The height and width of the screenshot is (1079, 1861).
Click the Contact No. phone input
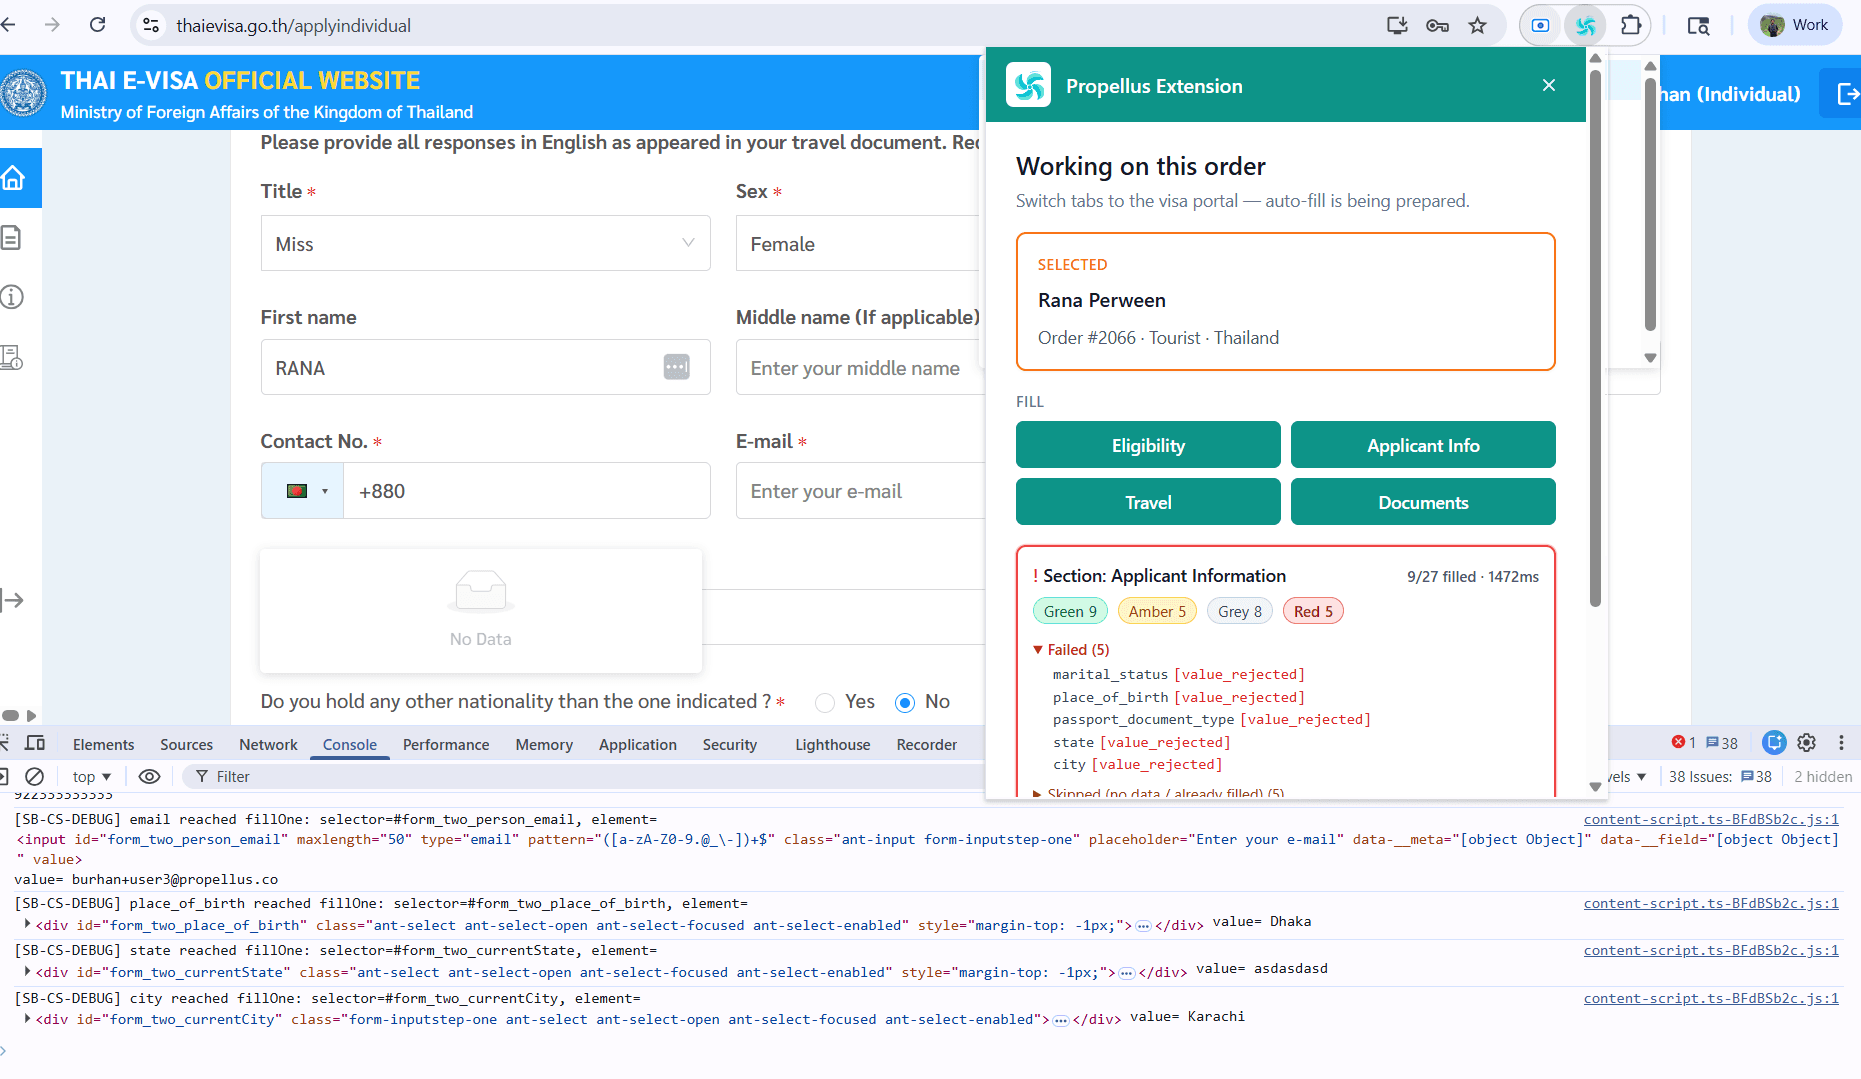pos(526,490)
